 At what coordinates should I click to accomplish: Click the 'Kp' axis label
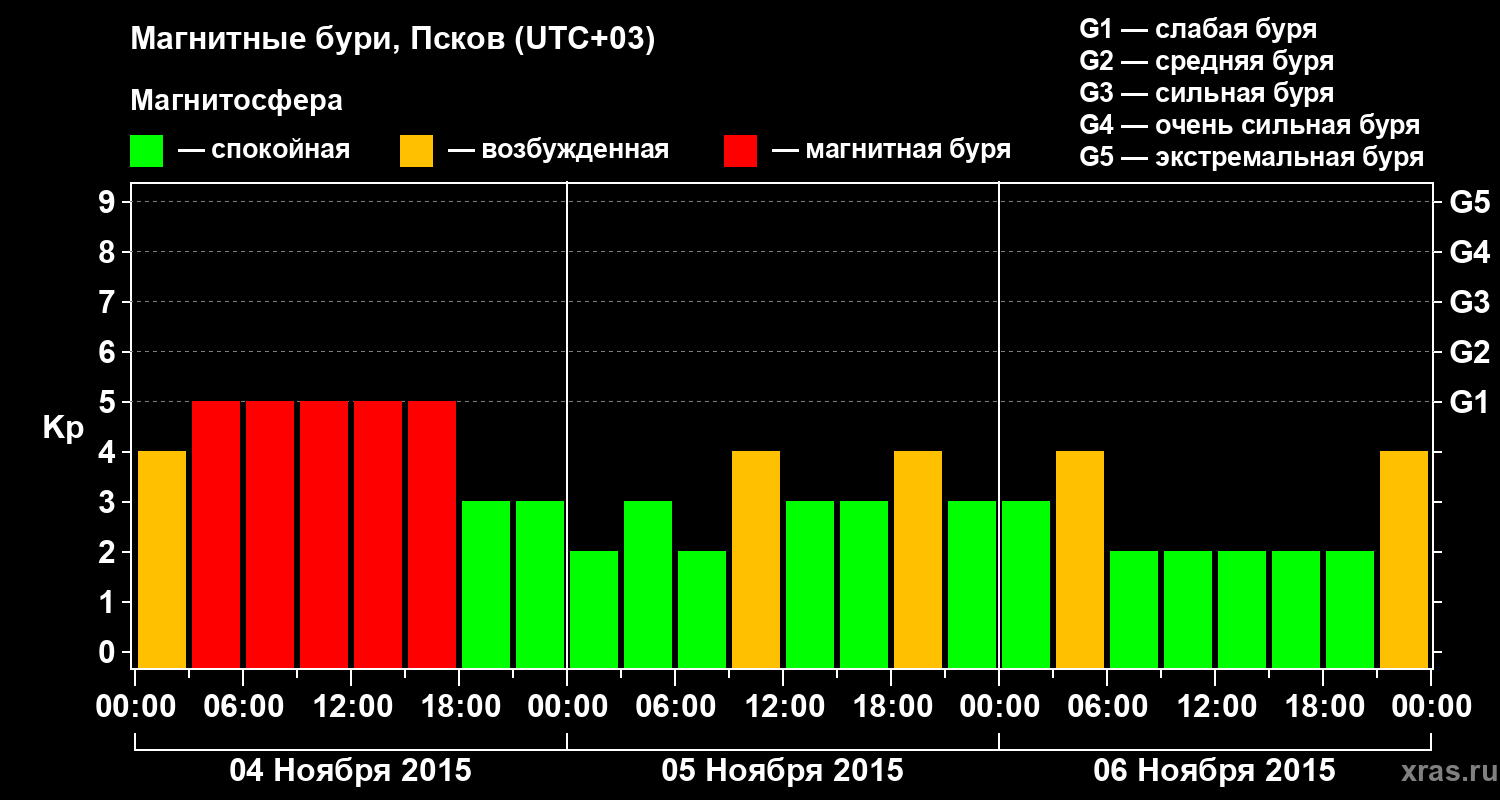coord(62,428)
